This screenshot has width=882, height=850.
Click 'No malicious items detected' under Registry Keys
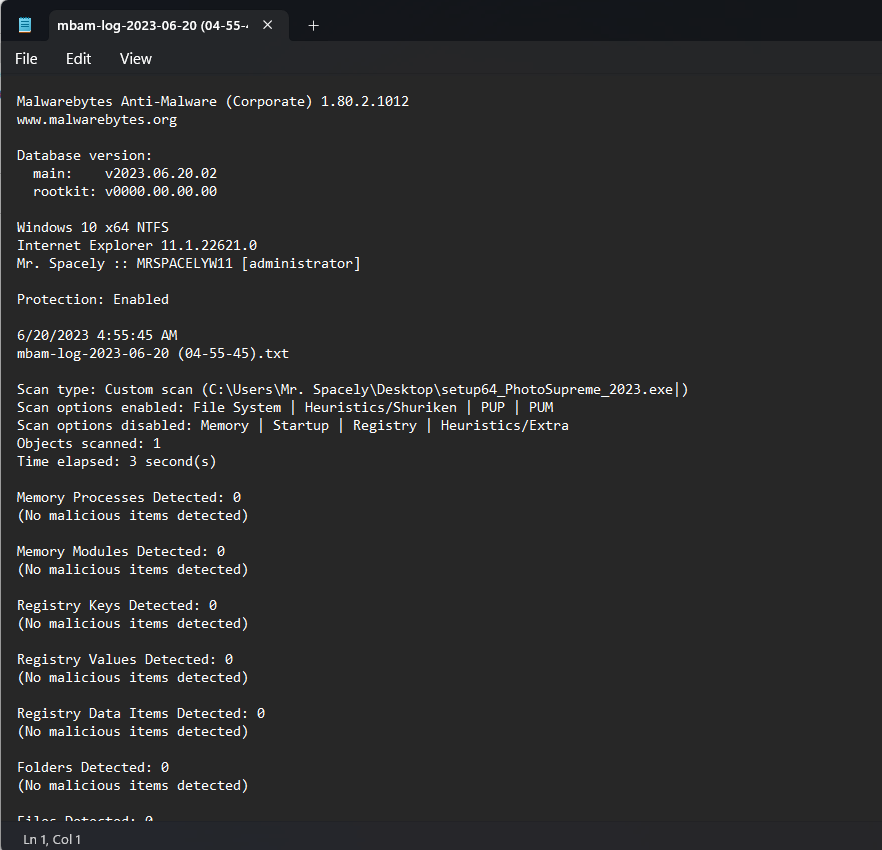tap(133, 623)
